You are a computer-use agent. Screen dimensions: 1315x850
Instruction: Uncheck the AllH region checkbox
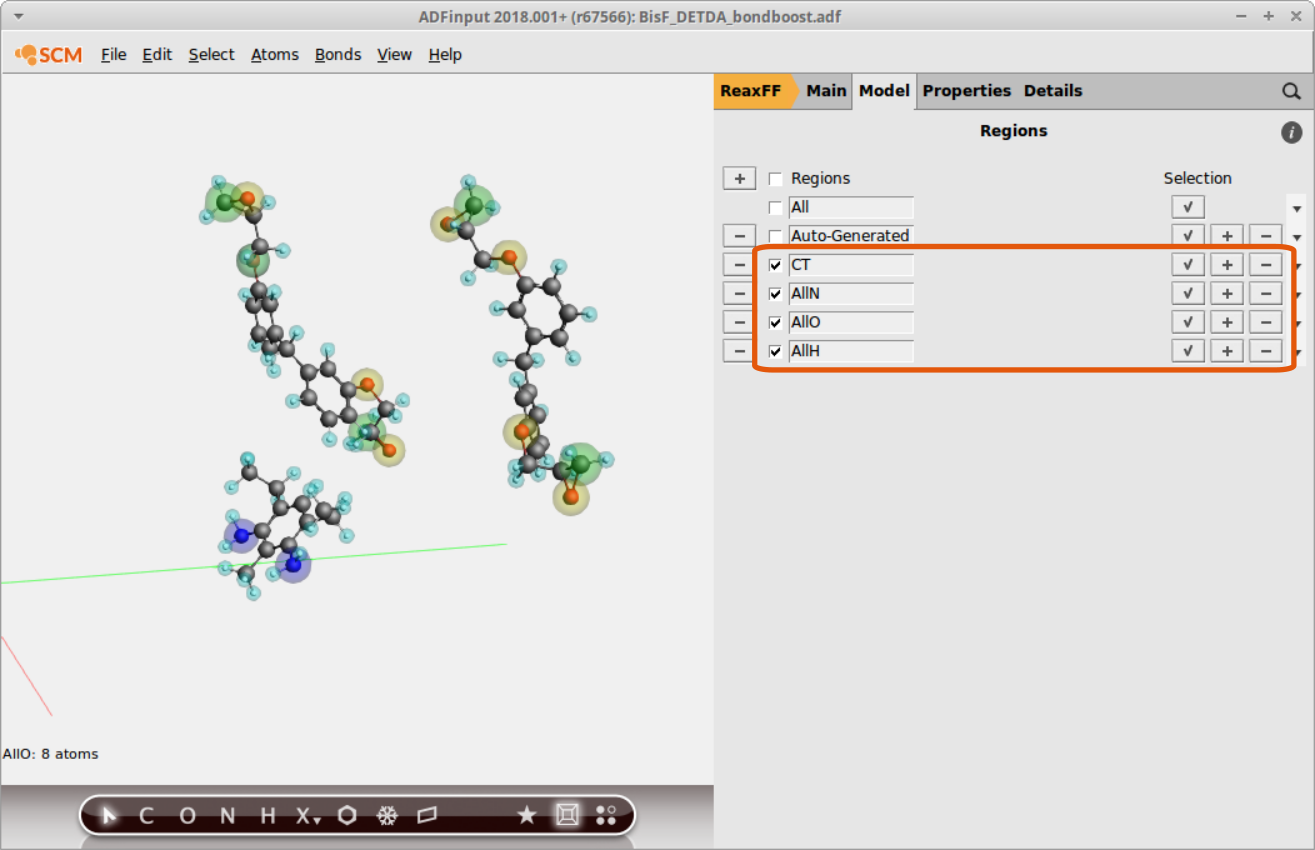click(x=775, y=353)
